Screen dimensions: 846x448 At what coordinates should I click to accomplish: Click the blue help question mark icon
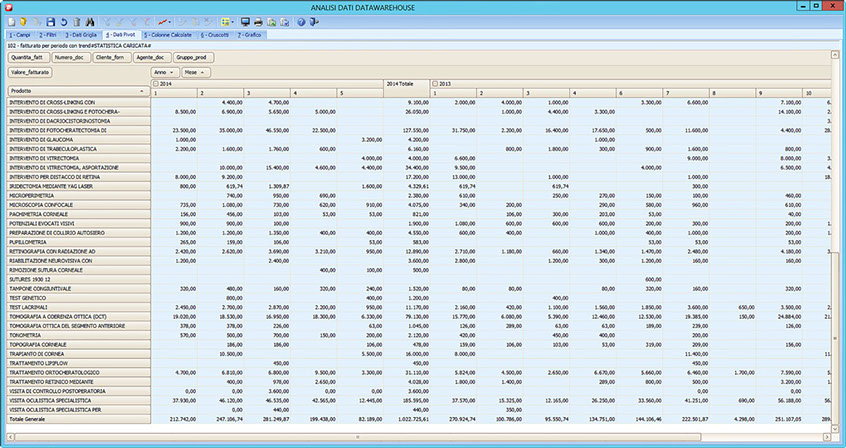click(301, 21)
